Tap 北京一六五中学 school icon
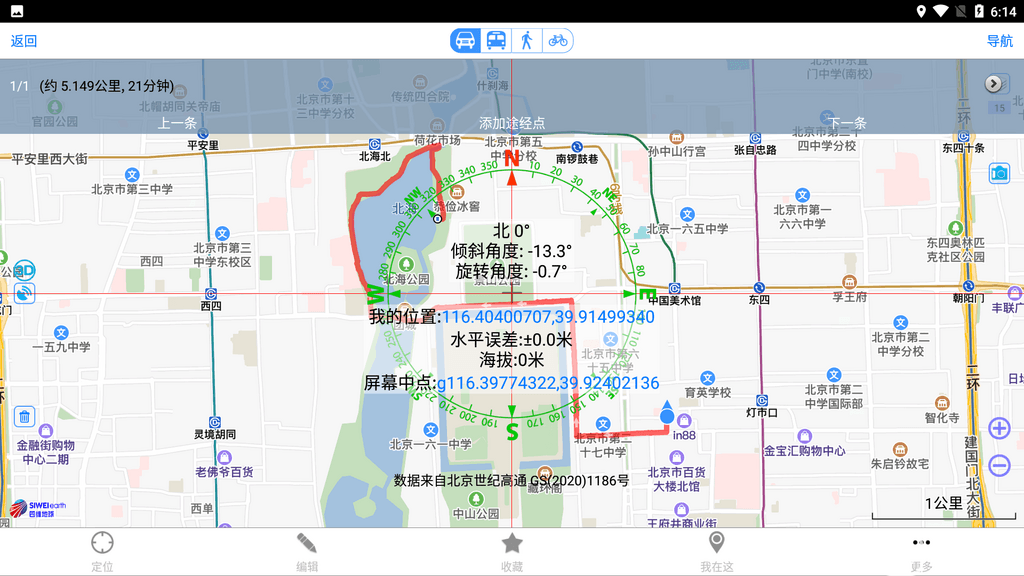 pyautogui.click(x=687, y=214)
